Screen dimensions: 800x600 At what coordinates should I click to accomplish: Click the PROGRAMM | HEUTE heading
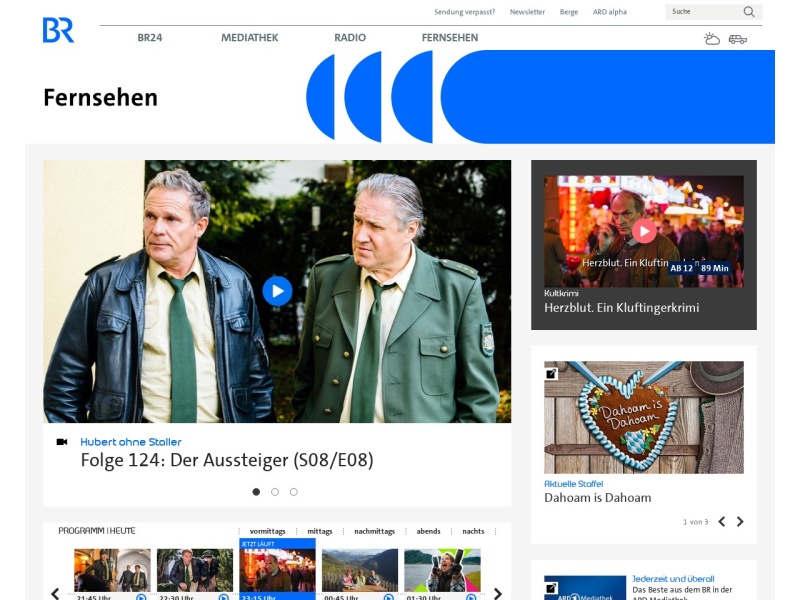pyautogui.click(x=96, y=531)
